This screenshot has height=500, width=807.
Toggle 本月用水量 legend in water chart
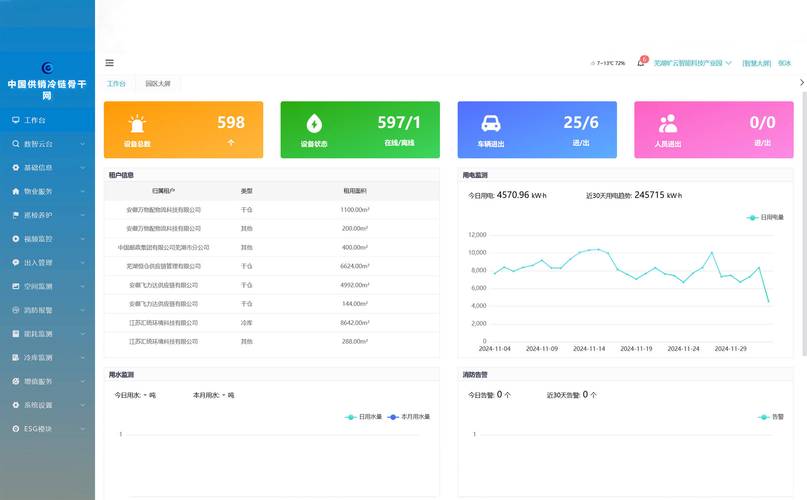click(409, 417)
